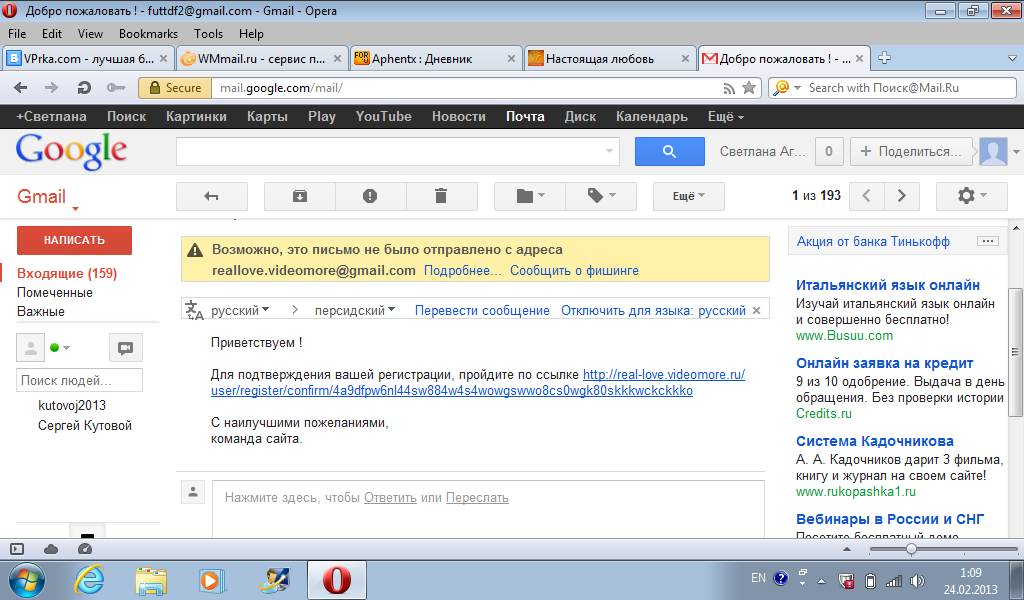Viewport: 1024px width, 600px height.
Task: Switch to the Aphentx : Дневник tab
Action: [x=436, y=59]
